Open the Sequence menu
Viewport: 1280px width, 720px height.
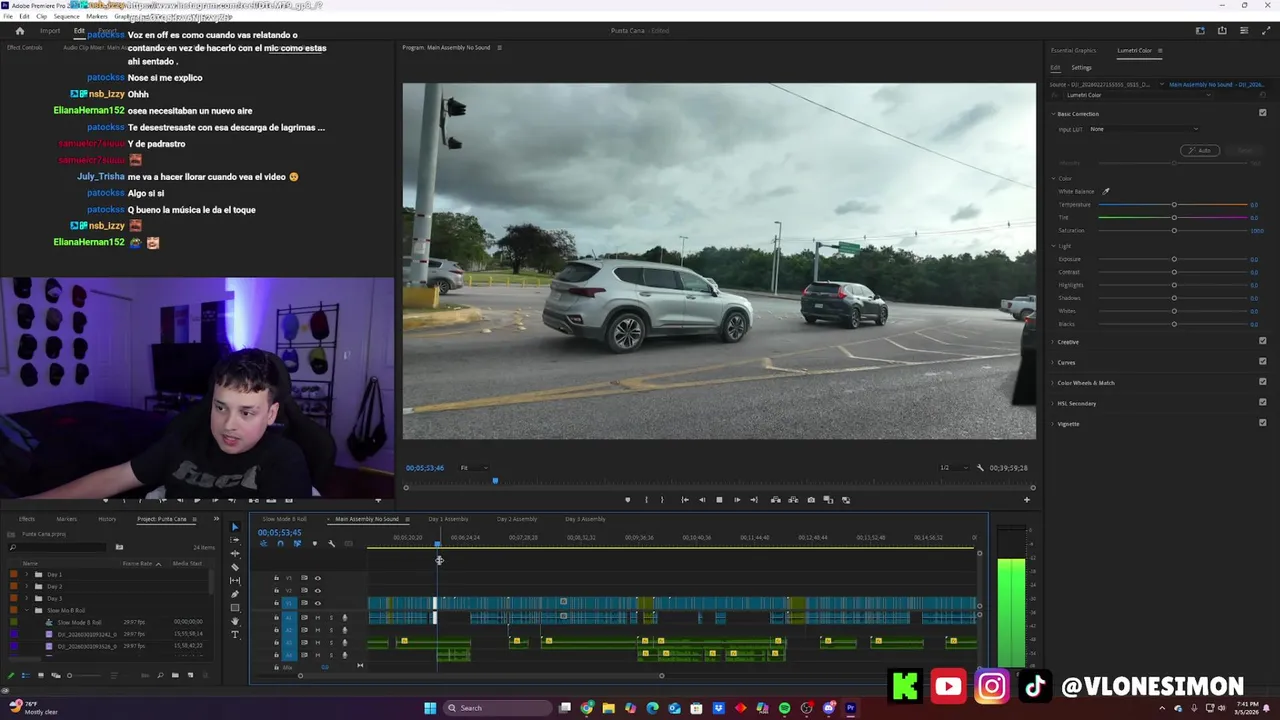tap(66, 16)
